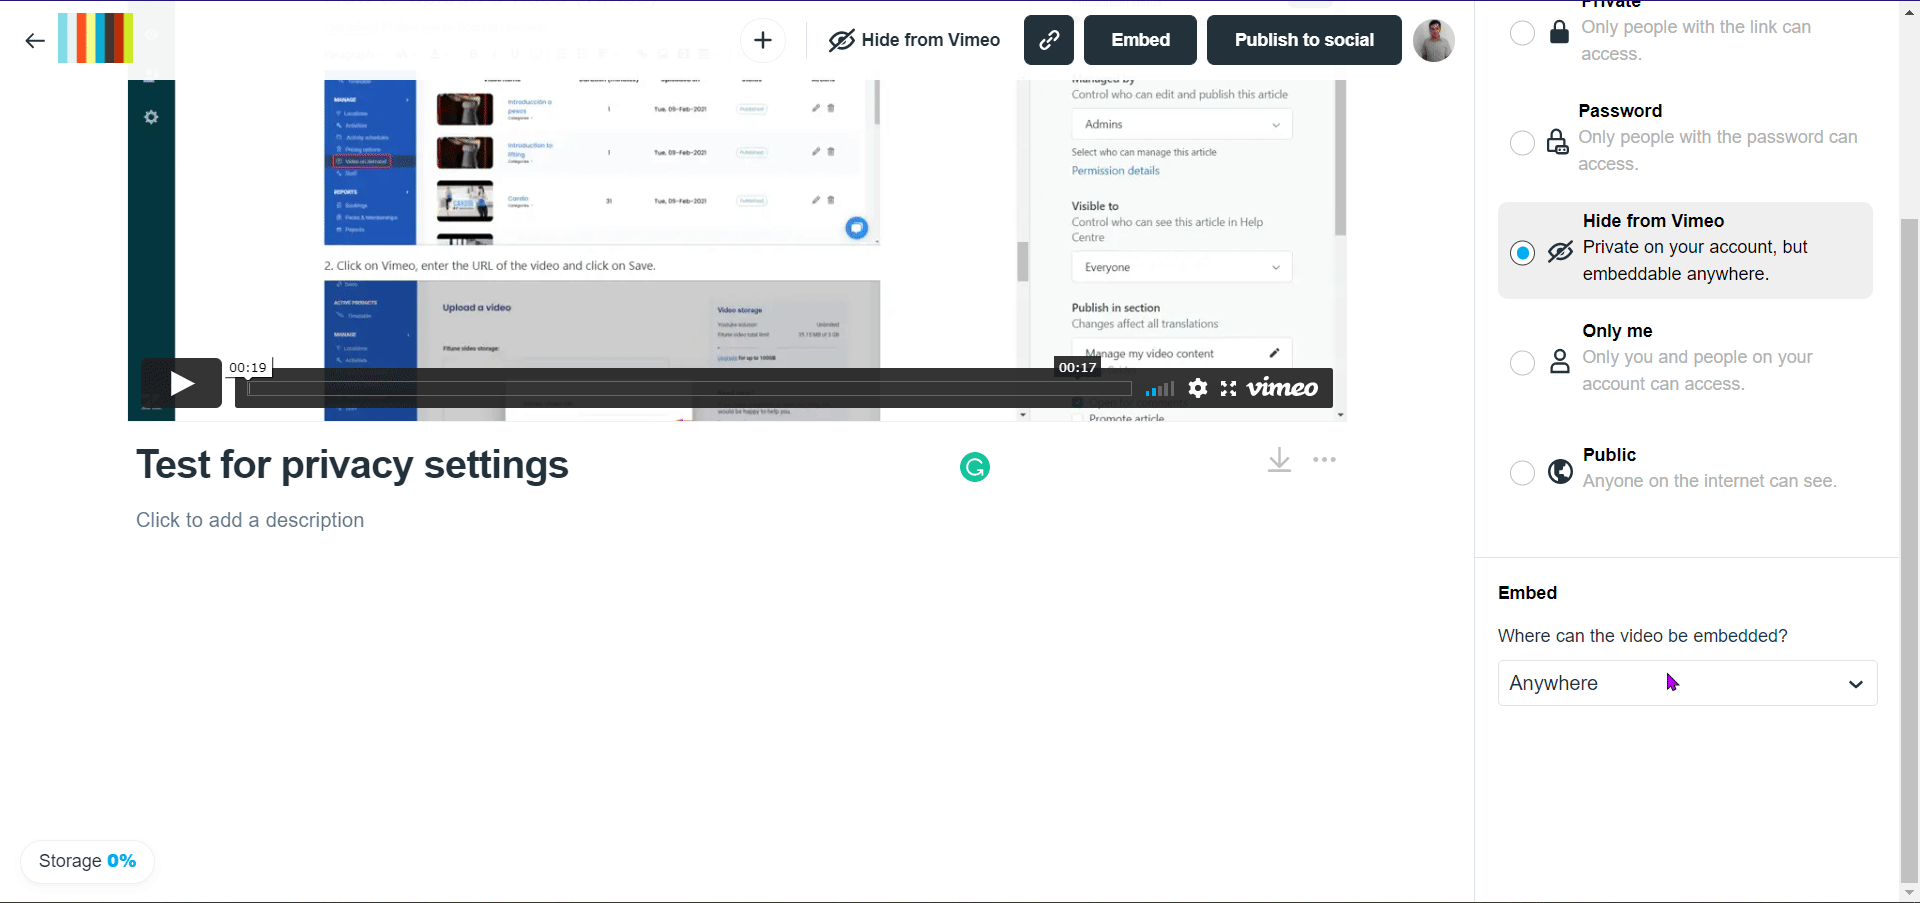Play the video

[181, 383]
